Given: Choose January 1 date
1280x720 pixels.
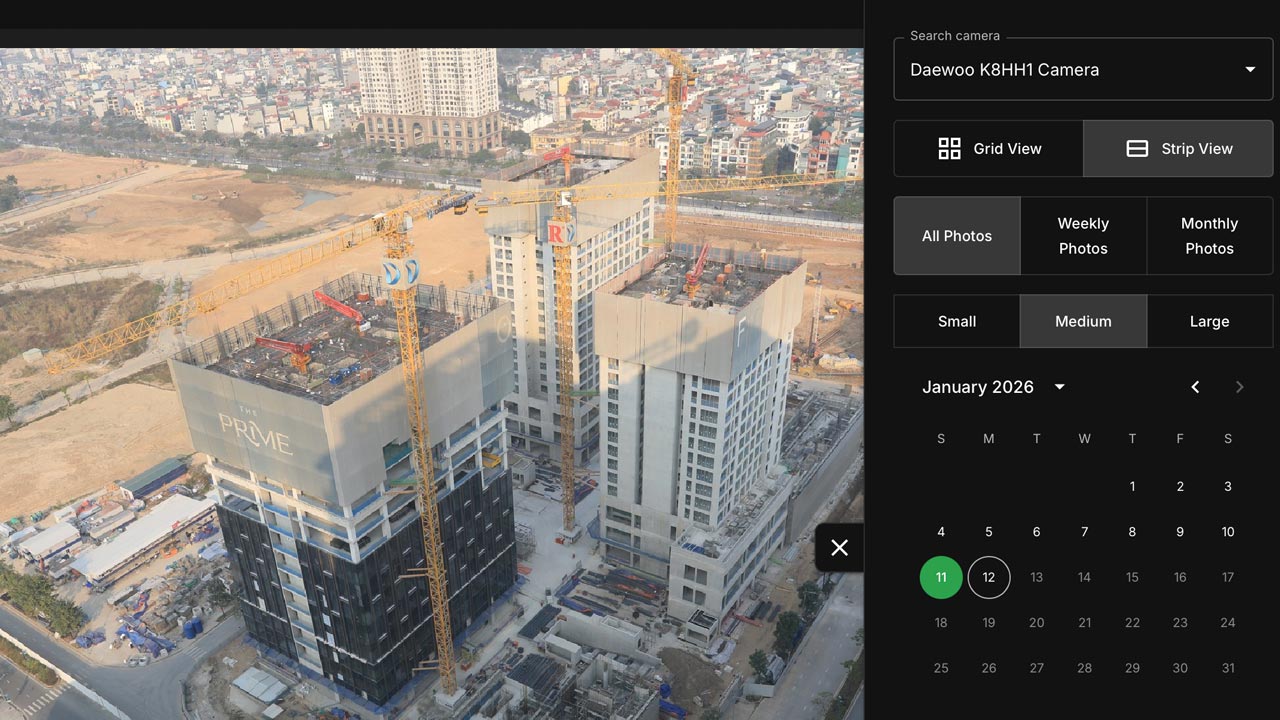Looking at the screenshot, I should 1132,486.
